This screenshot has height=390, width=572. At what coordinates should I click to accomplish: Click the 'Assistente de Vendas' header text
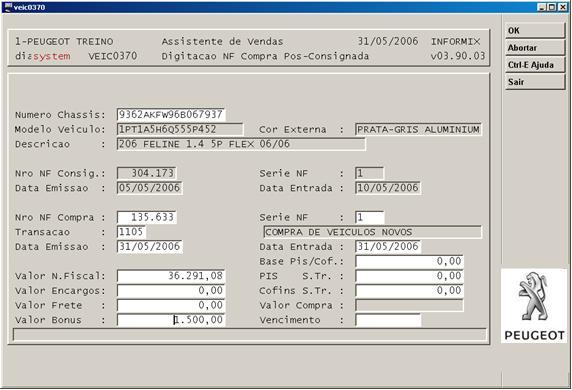tap(222, 41)
